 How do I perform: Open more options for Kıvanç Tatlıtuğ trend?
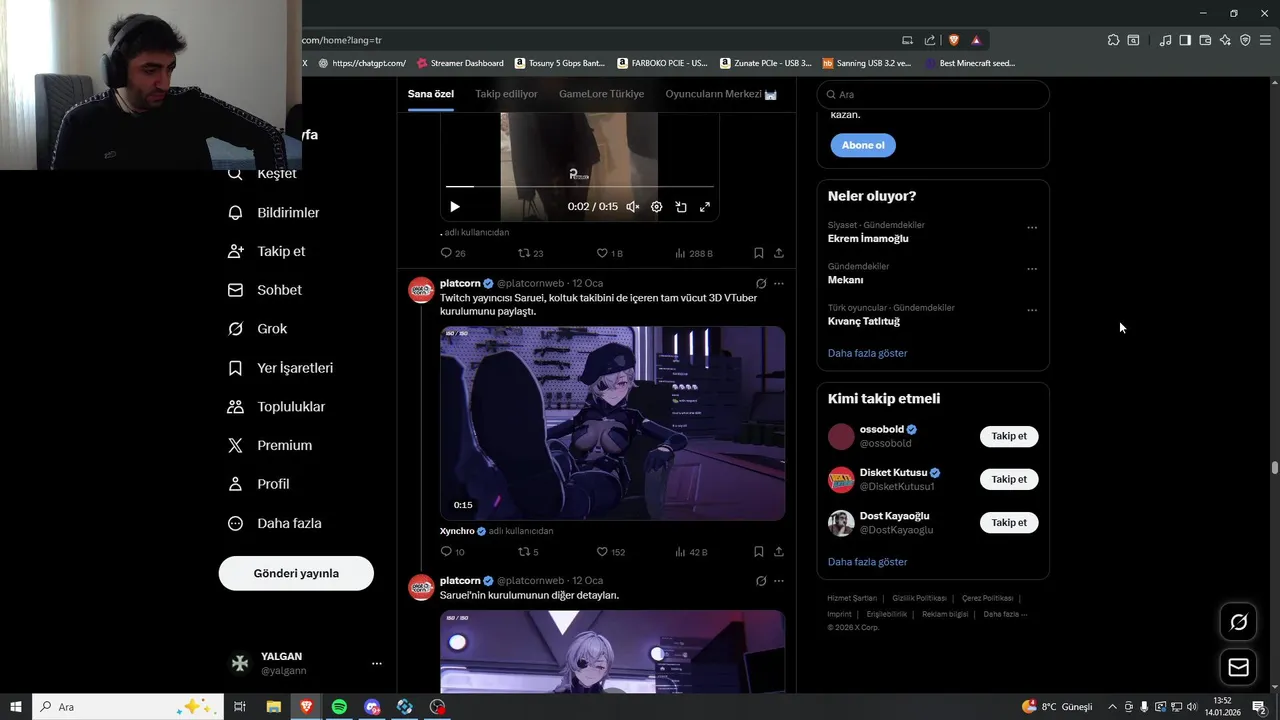pyautogui.click(x=1032, y=311)
